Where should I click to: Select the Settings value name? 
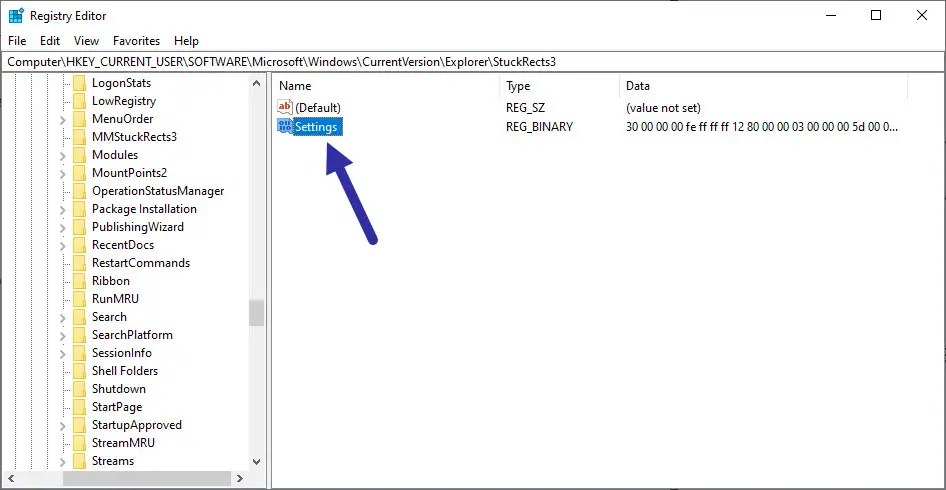318,127
